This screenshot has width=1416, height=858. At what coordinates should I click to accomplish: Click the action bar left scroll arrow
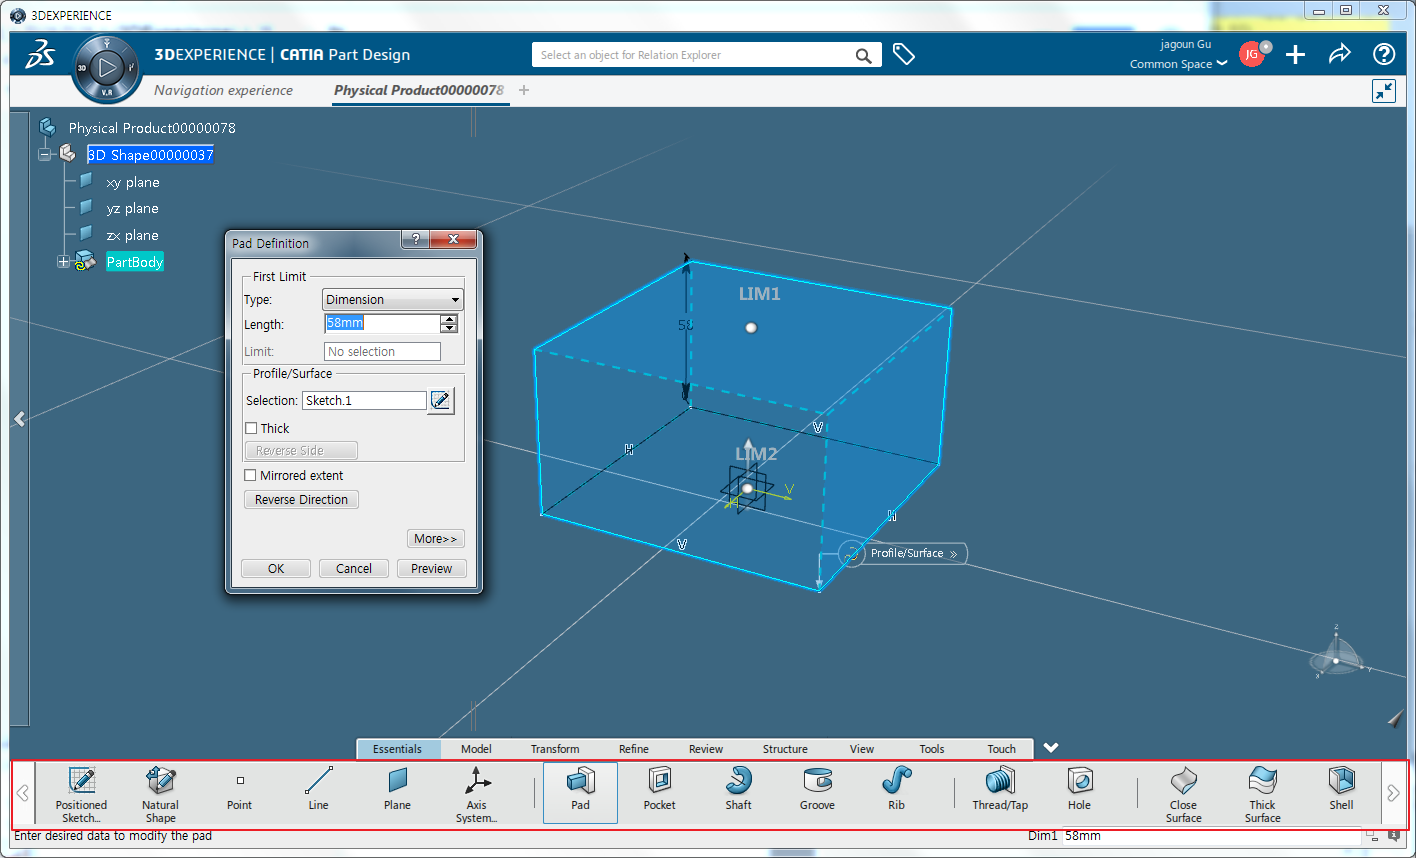(23, 793)
